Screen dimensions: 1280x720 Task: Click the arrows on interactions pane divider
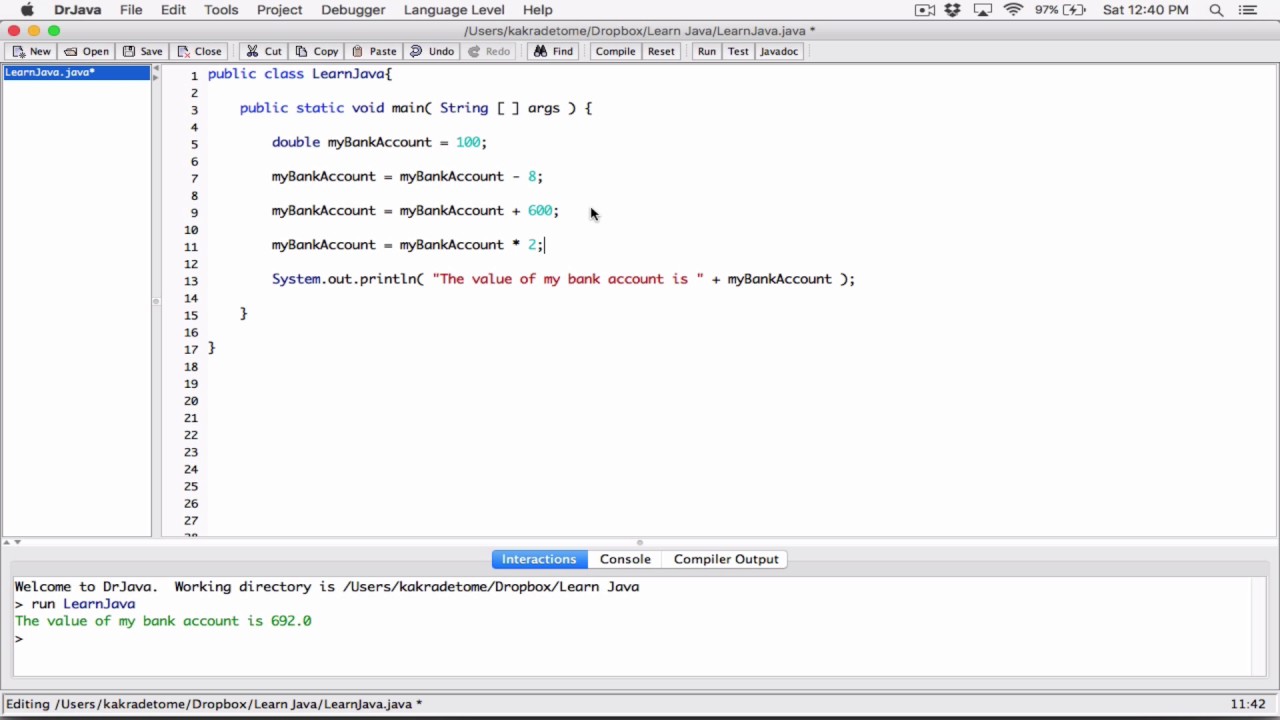[13, 543]
